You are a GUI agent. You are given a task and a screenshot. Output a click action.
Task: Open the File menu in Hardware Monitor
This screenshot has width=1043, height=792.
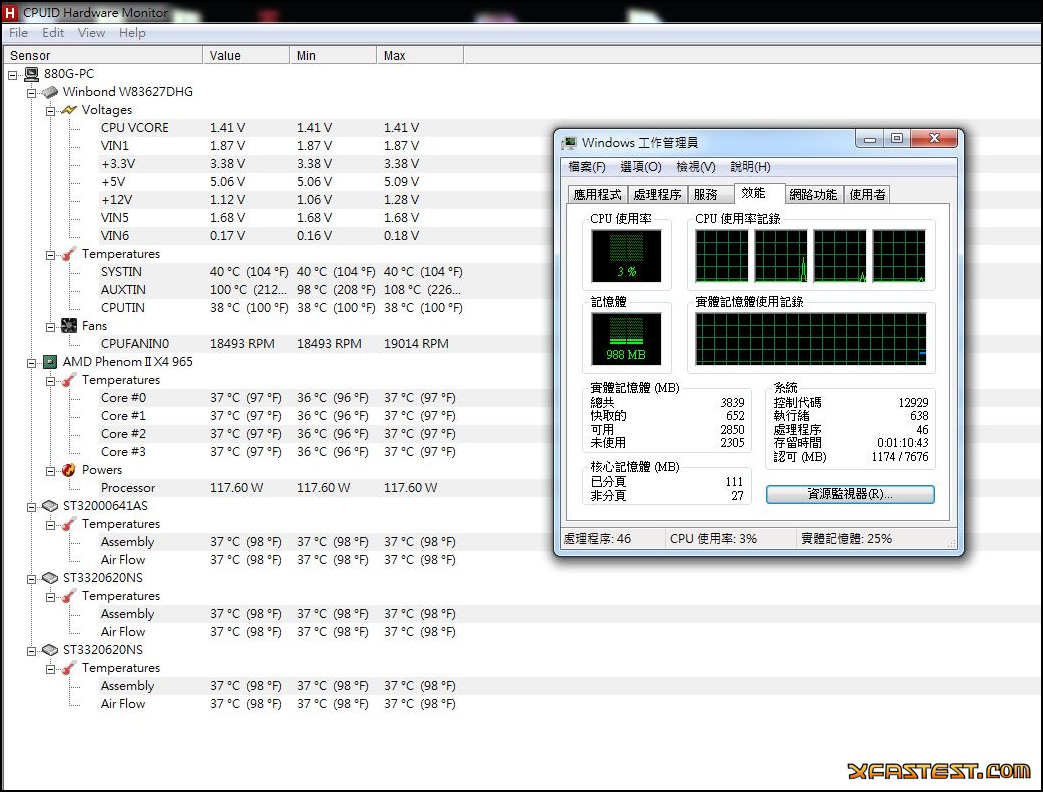pyautogui.click(x=18, y=33)
